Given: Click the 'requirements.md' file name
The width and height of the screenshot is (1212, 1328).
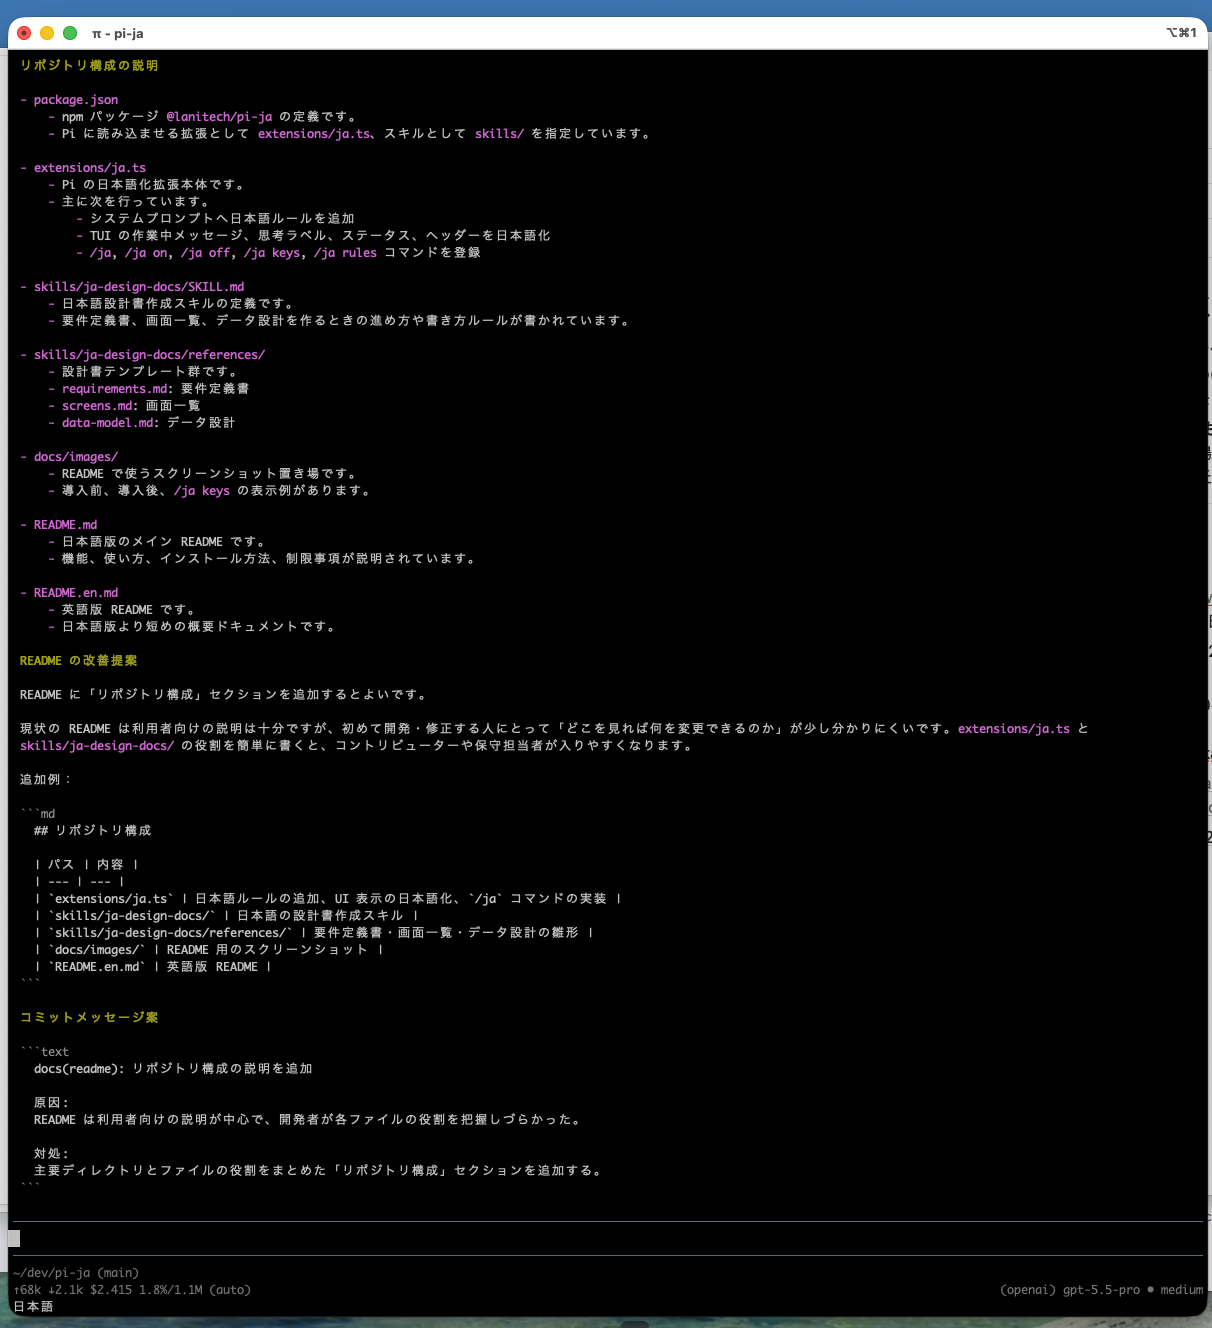Looking at the screenshot, I should click(x=115, y=389).
